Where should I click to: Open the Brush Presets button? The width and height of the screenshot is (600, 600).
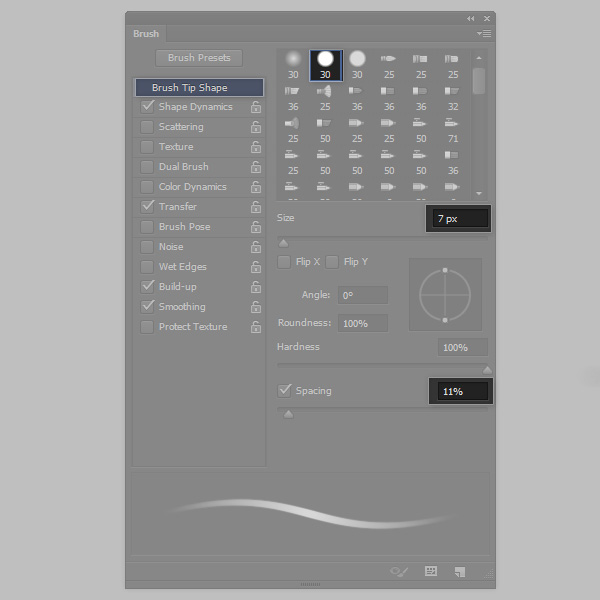pos(199,58)
